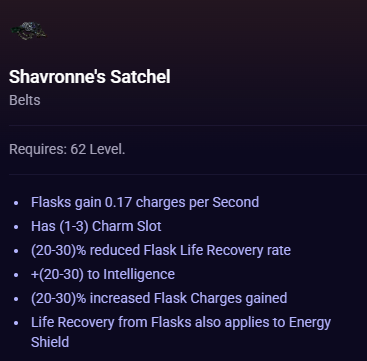The height and width of the screenshot is (361, 367).
Task: Click the divider line below the Requires text
Action: [188, 174]
